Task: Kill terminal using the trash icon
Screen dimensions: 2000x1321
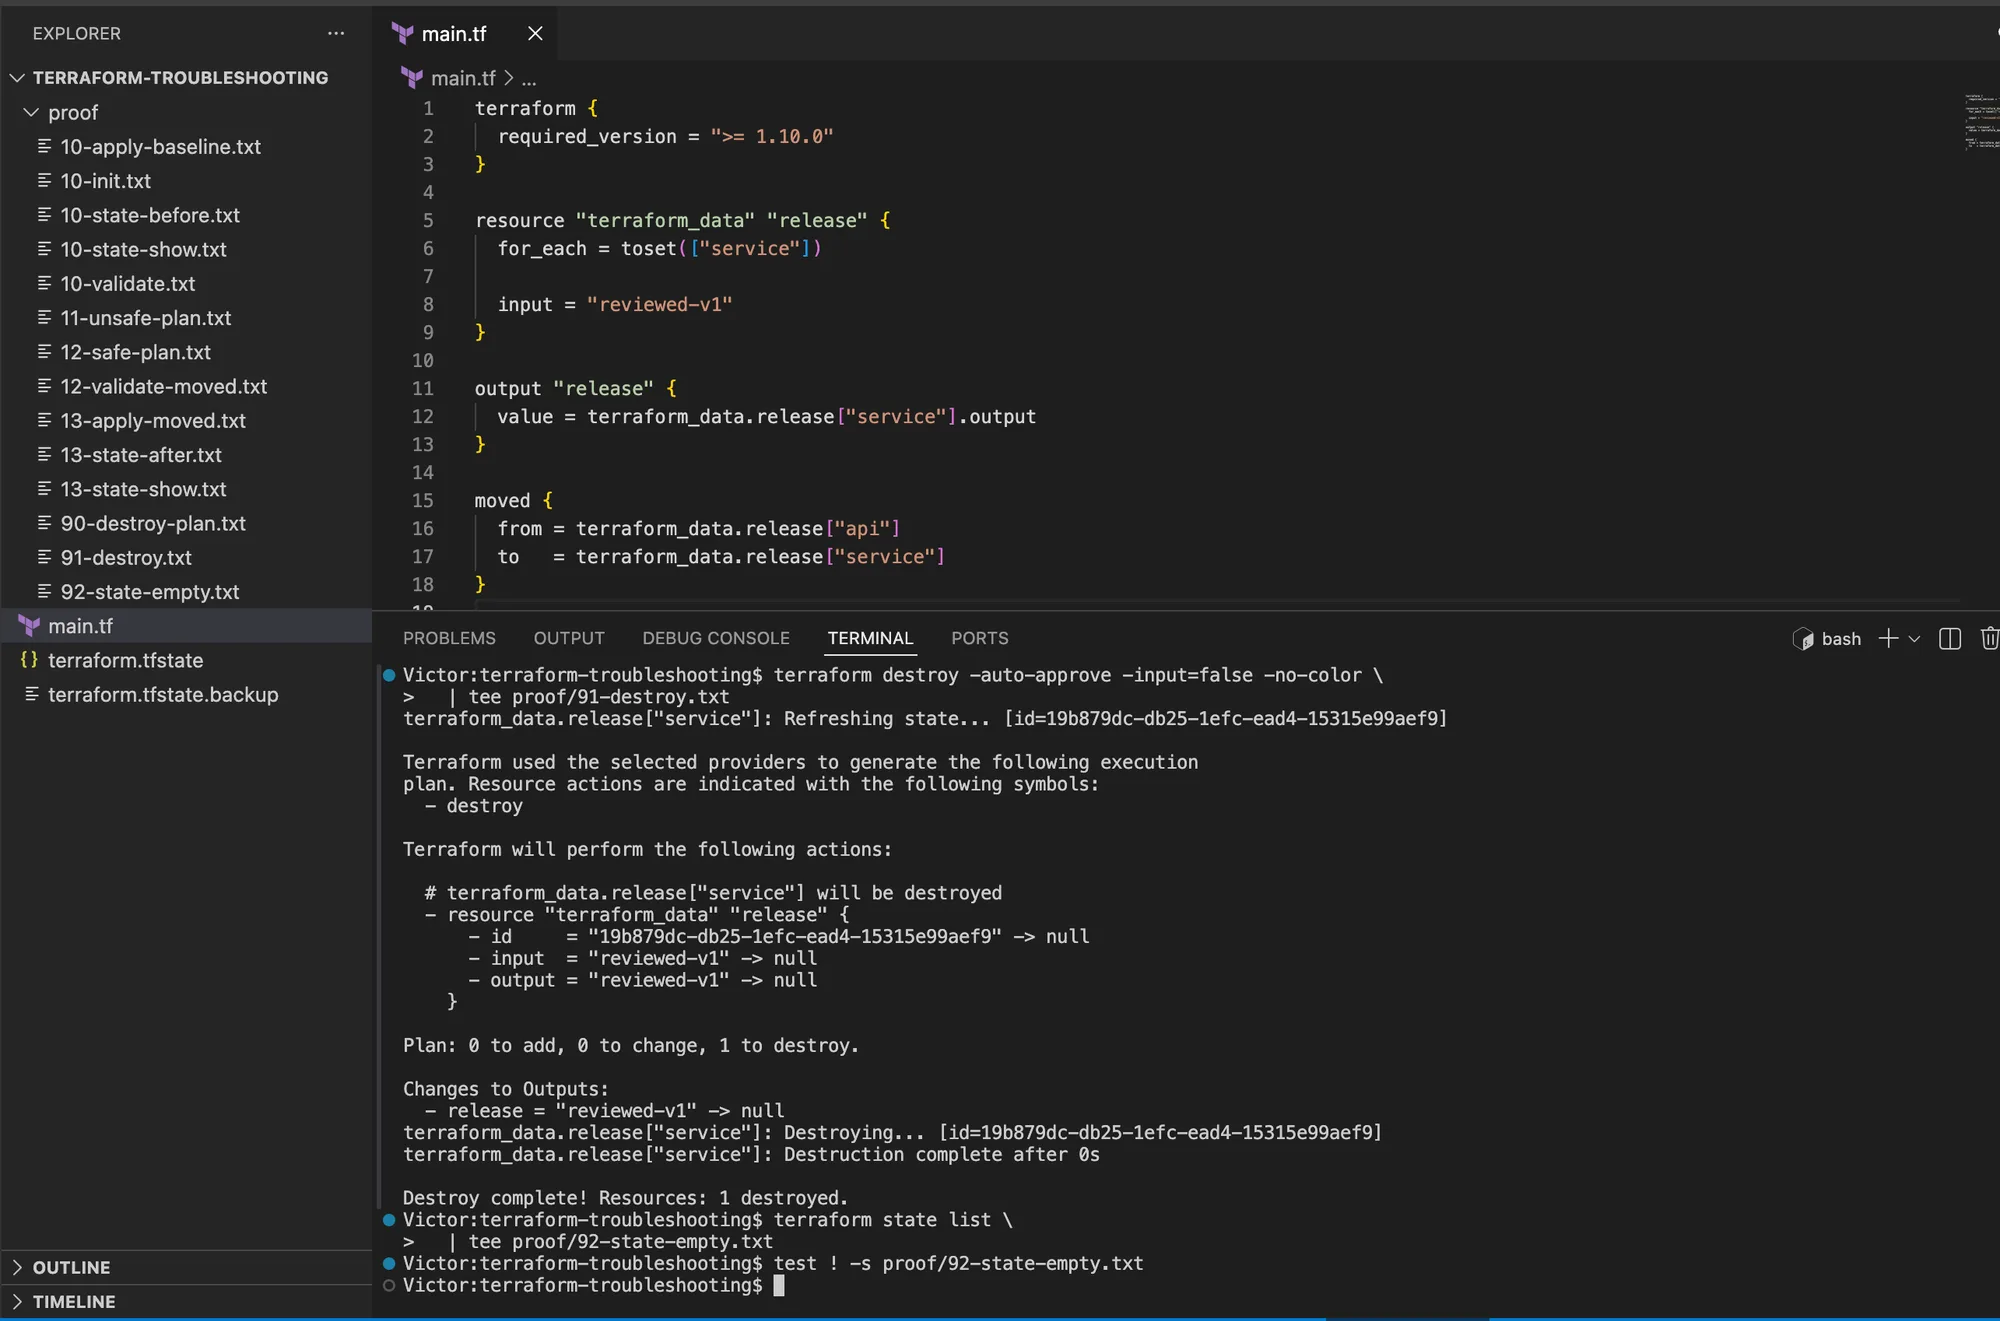Action: [1990, 638]
